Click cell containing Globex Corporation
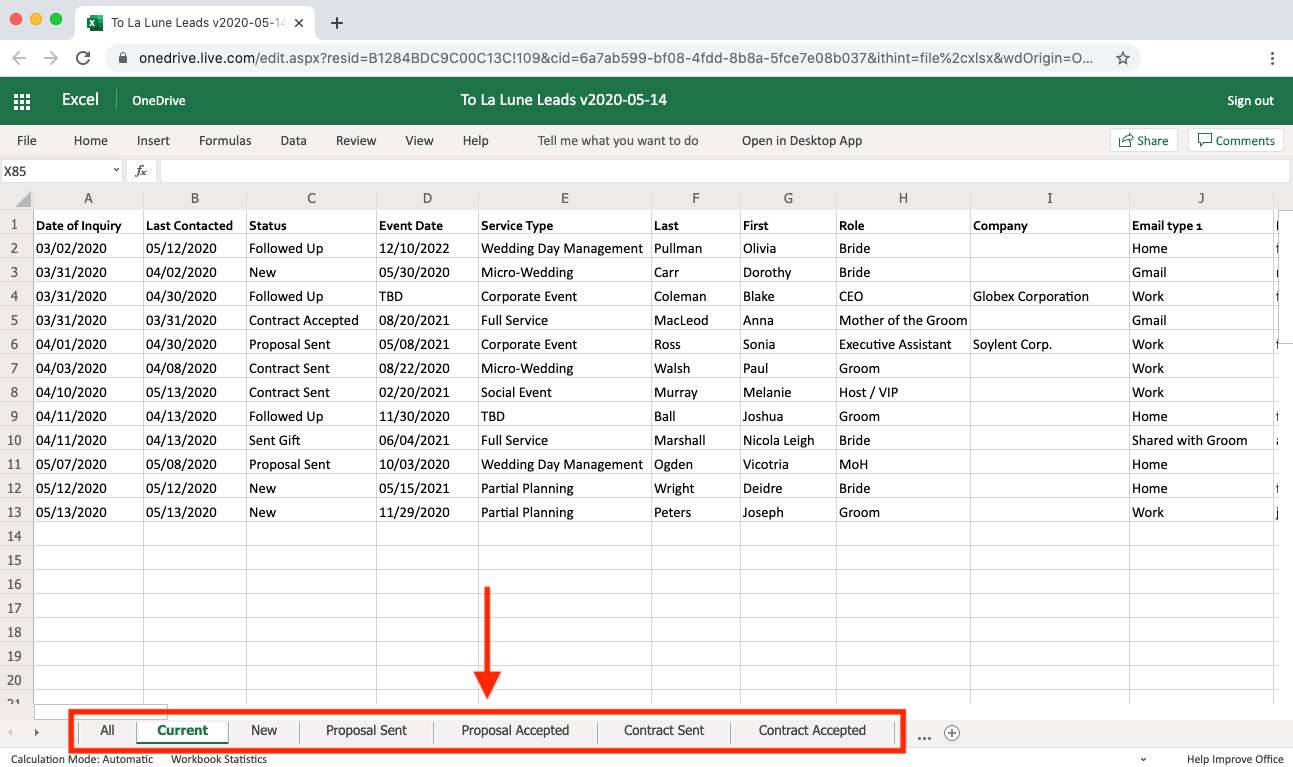The width and height of the screenshot is (1293, 767). tap(1050, 296)
